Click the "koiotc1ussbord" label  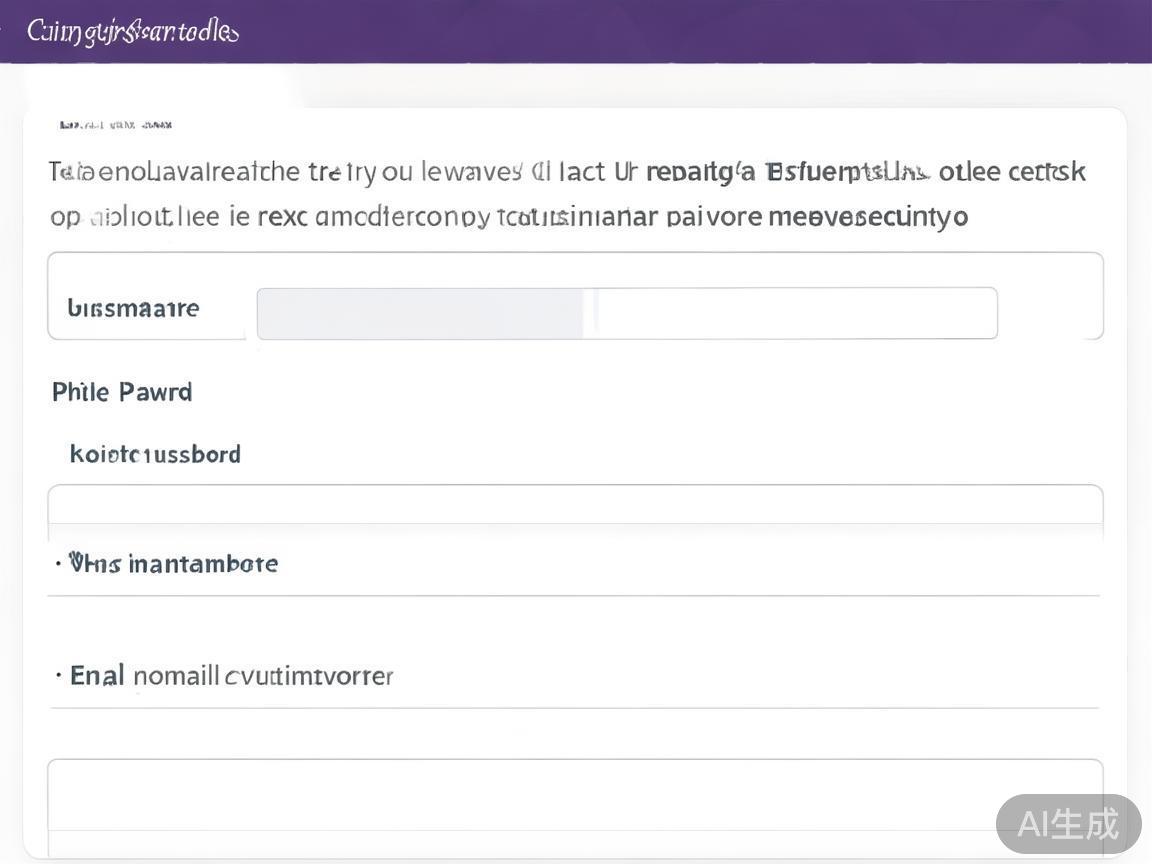tap(155, 454)
